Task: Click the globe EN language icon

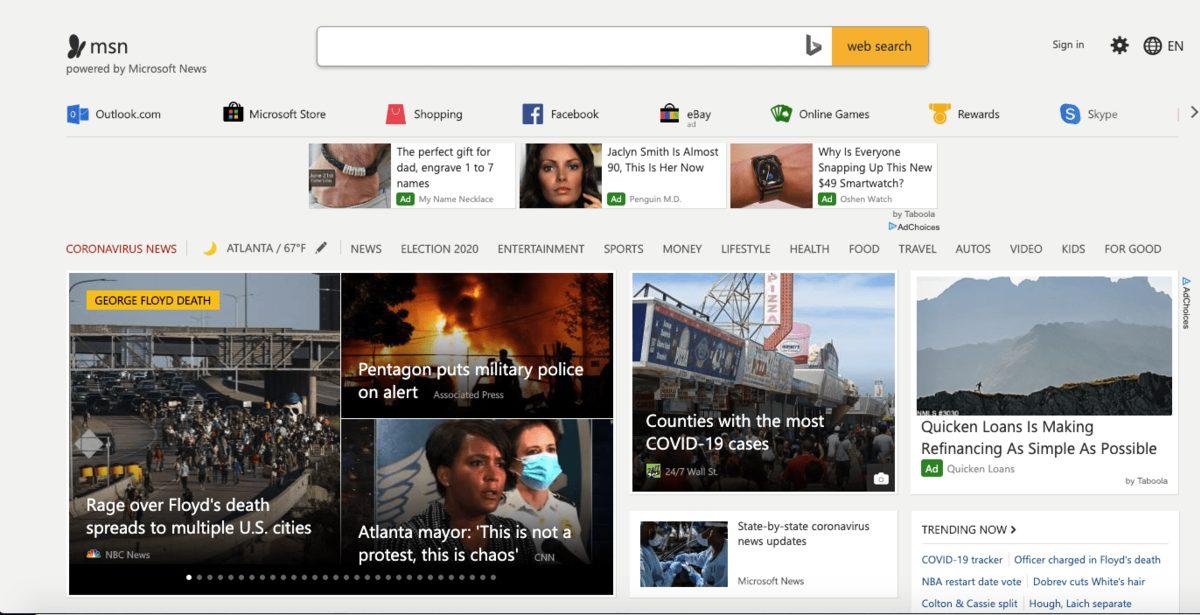Action: 1152,45
